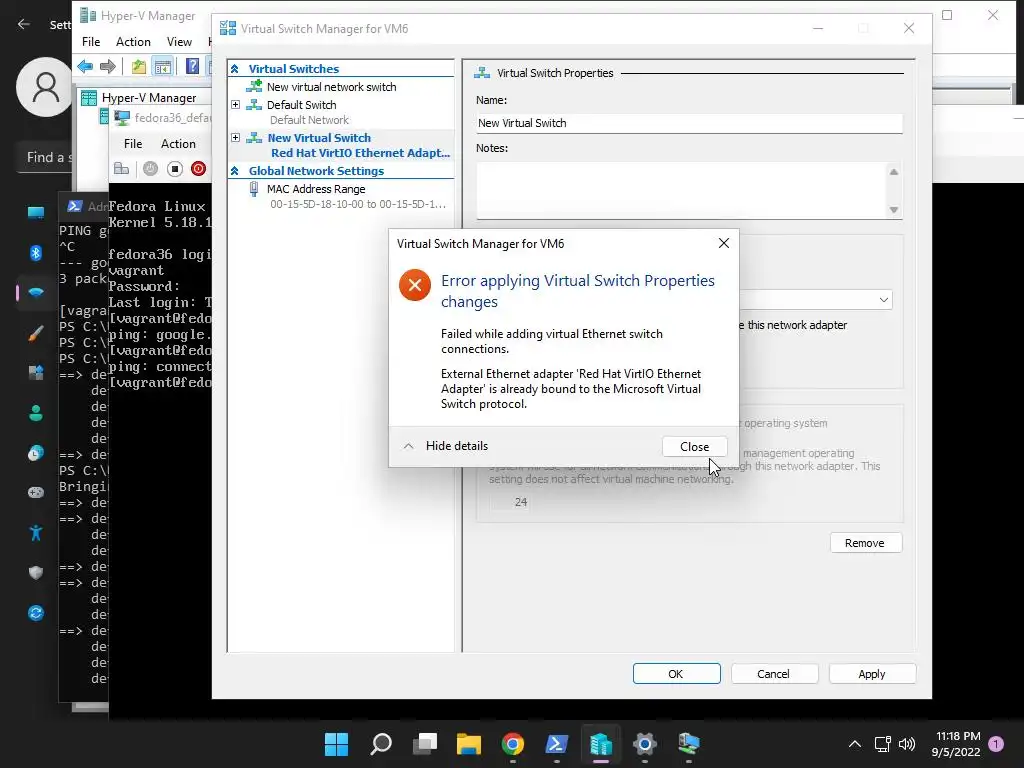Open Task View from taskbar

(x=424, y=743)
